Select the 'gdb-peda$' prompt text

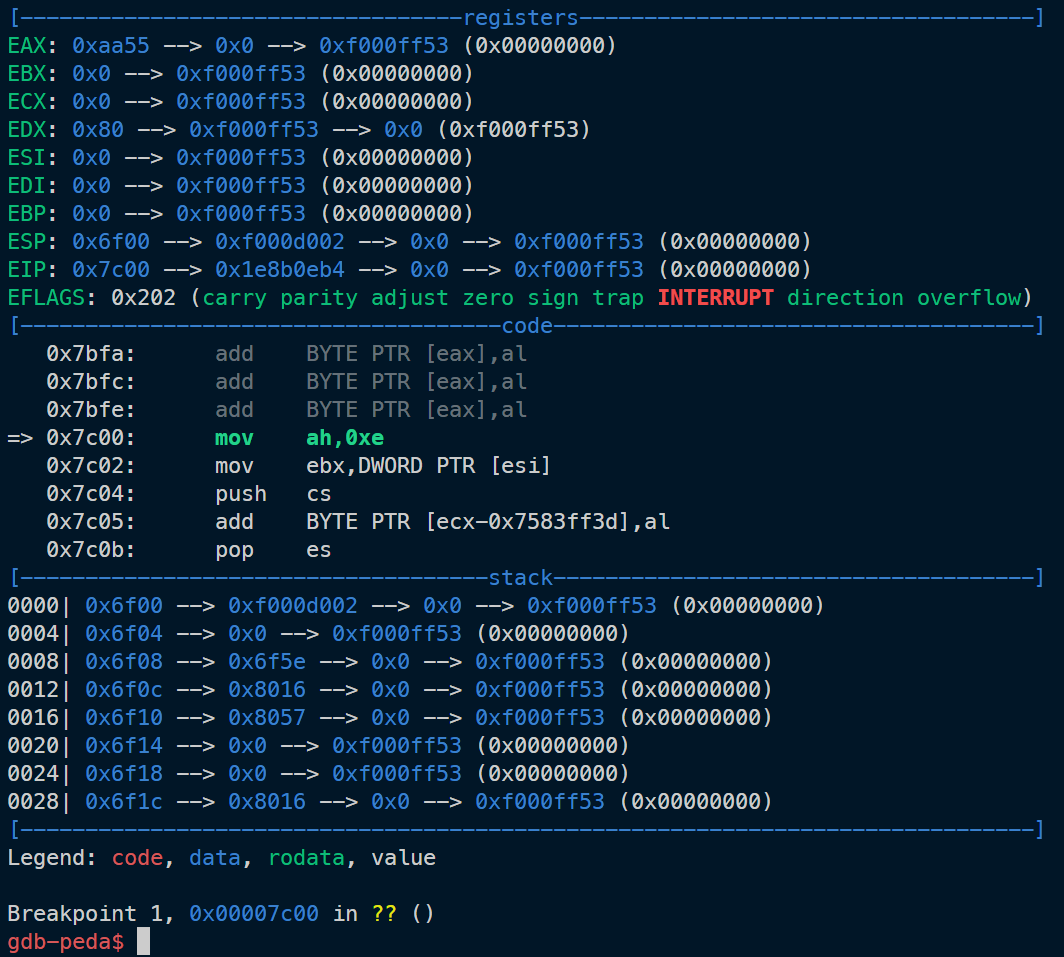tap(66, 941)
